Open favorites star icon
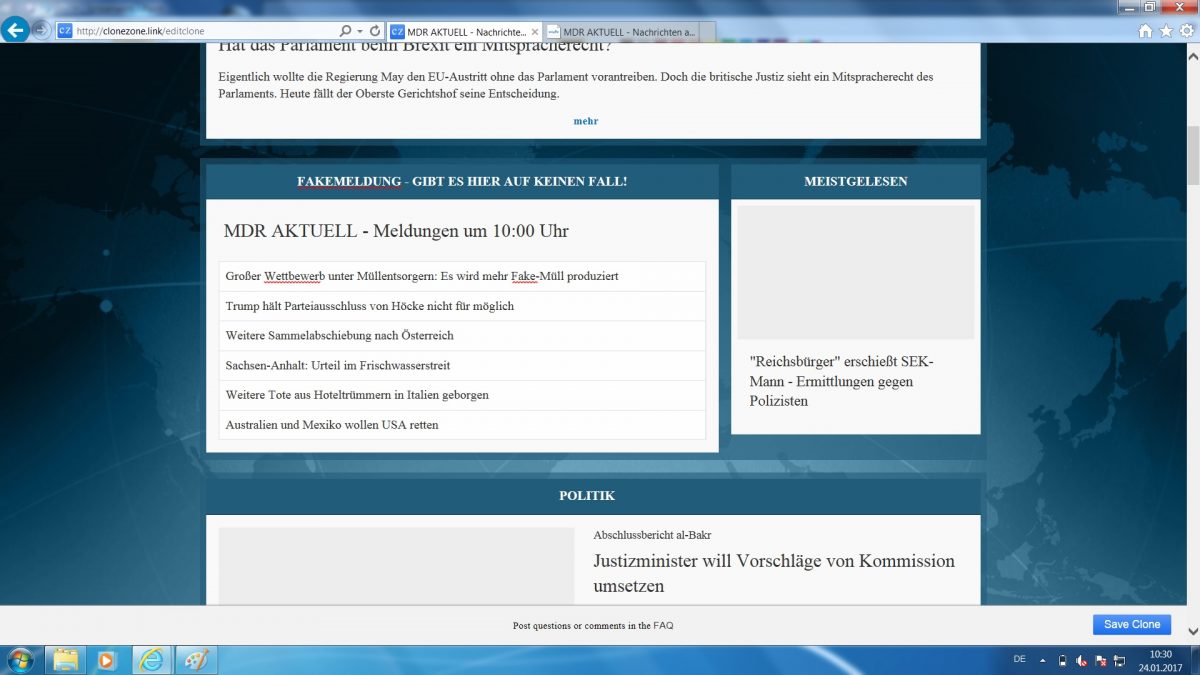1200x675 pixels. pyautogui.click(x=1166, y=31)
